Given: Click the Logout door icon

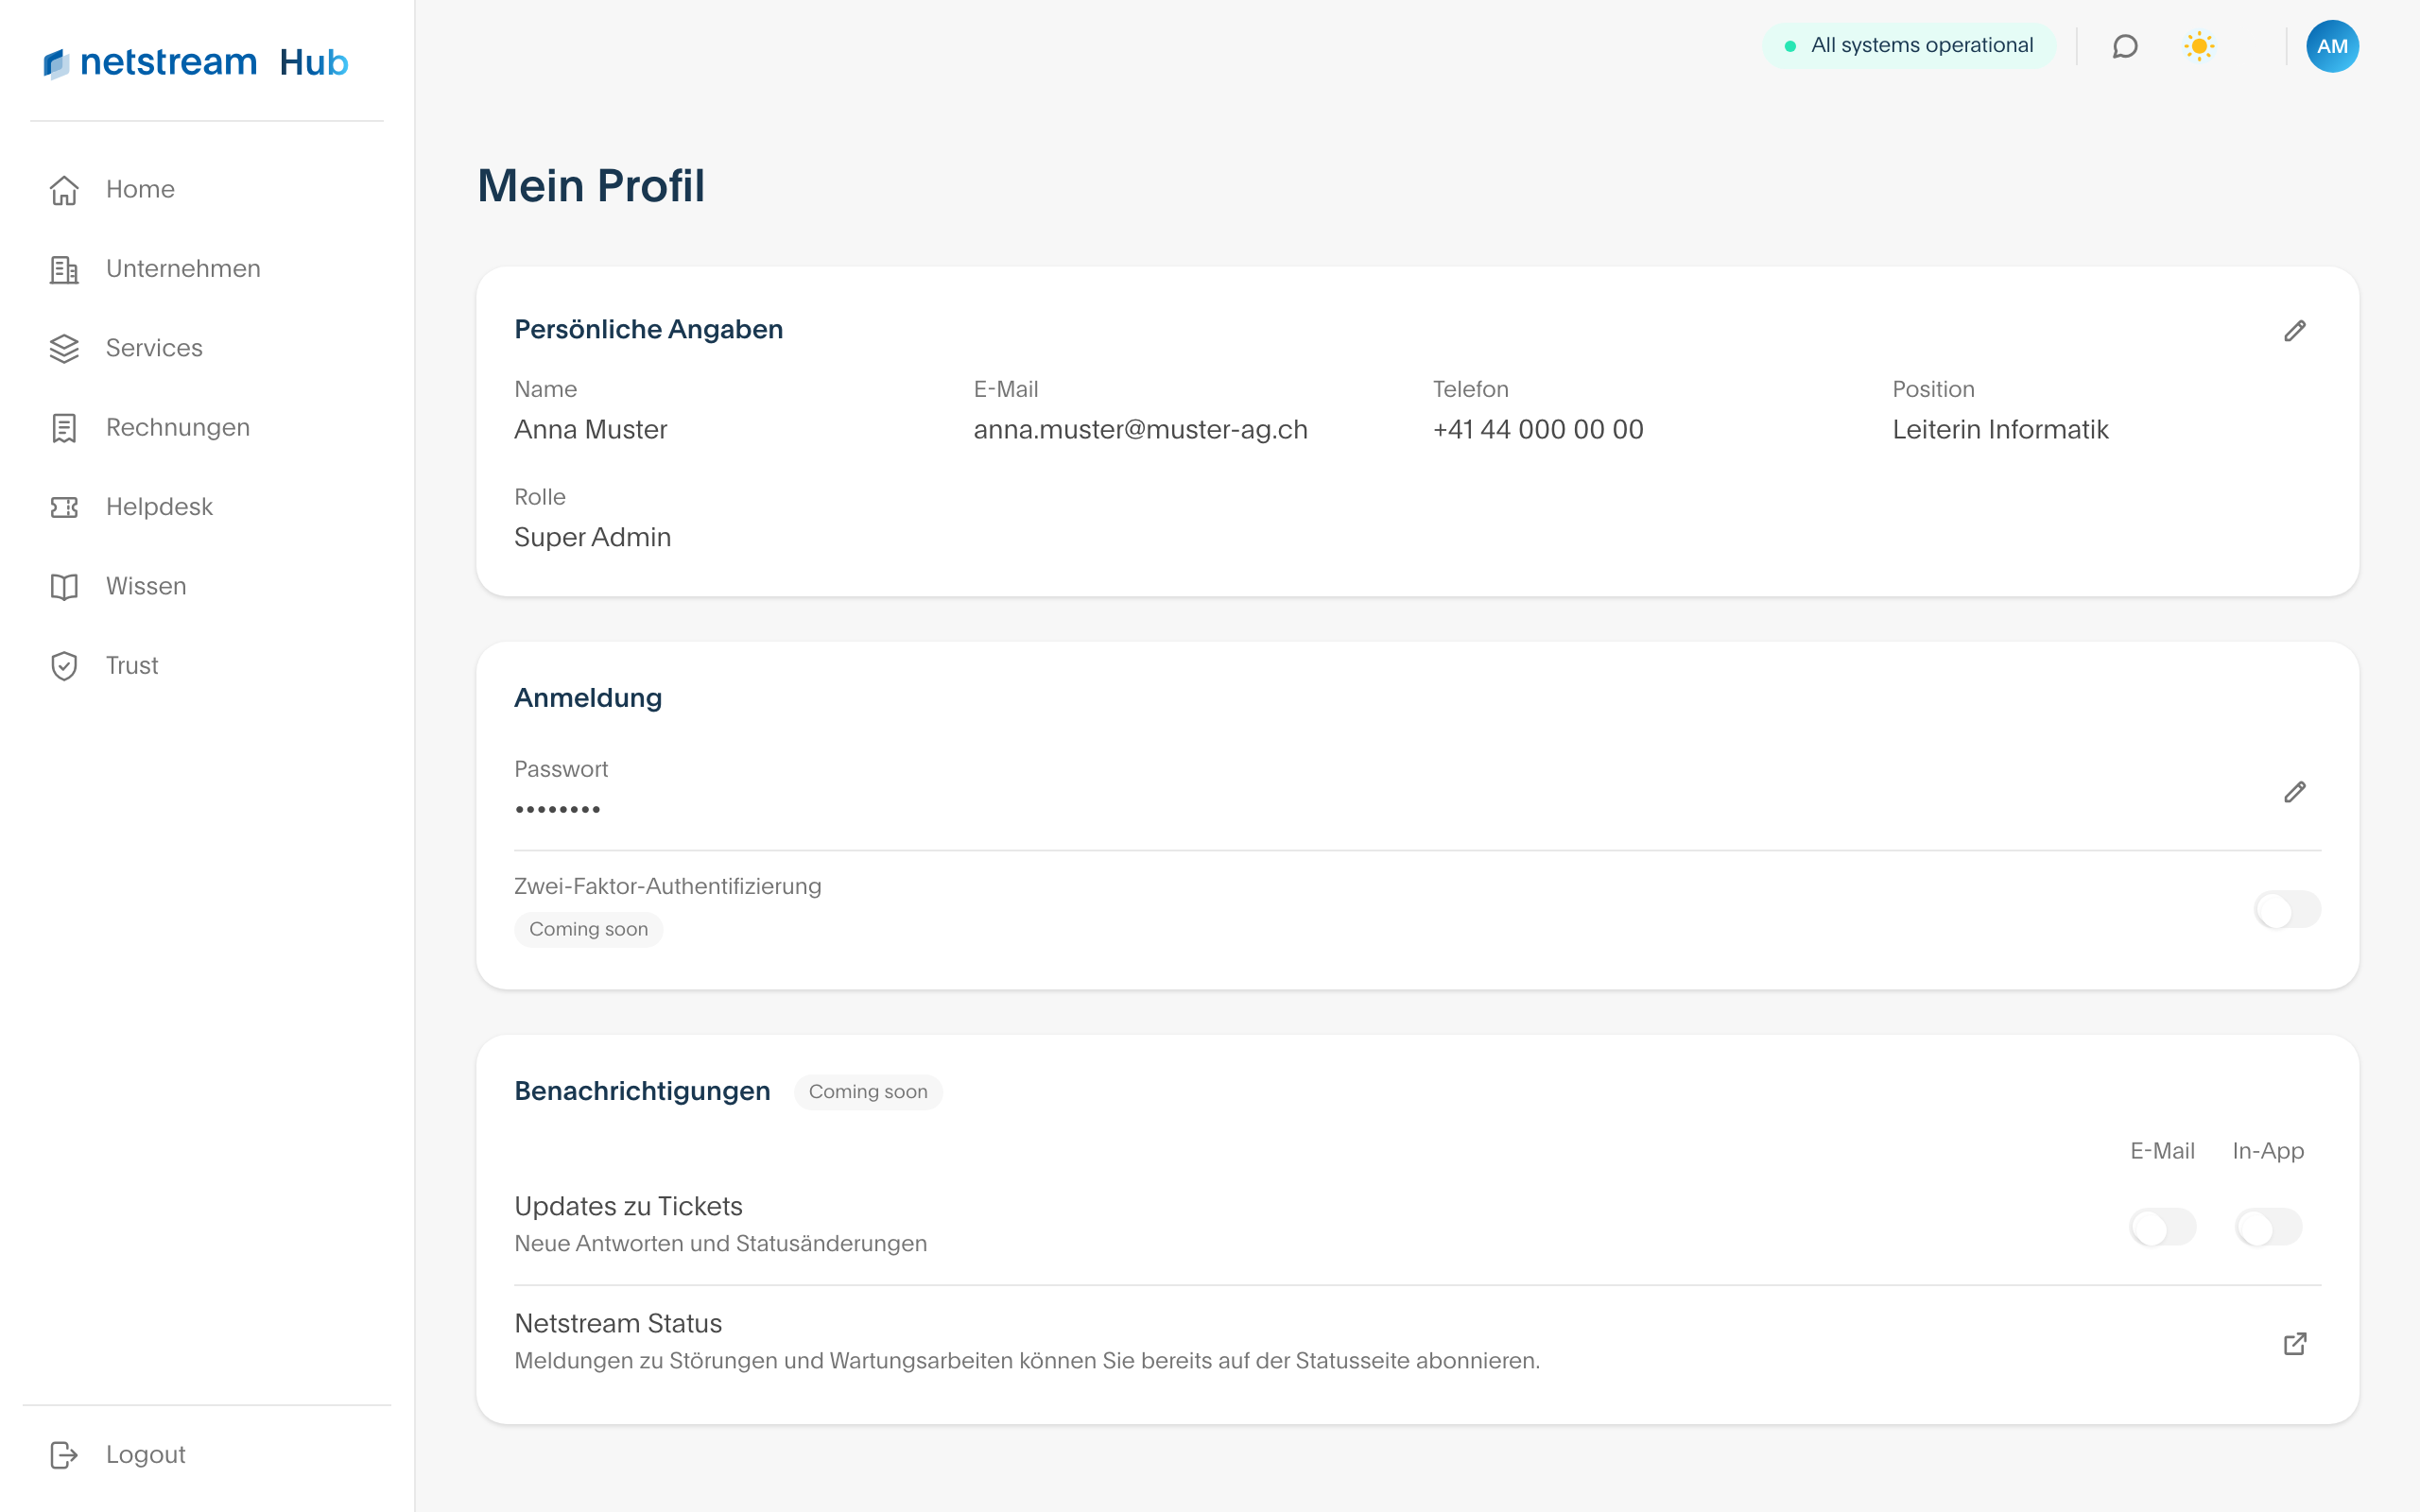Looking at the screenshot, I should coord(64,1455).
